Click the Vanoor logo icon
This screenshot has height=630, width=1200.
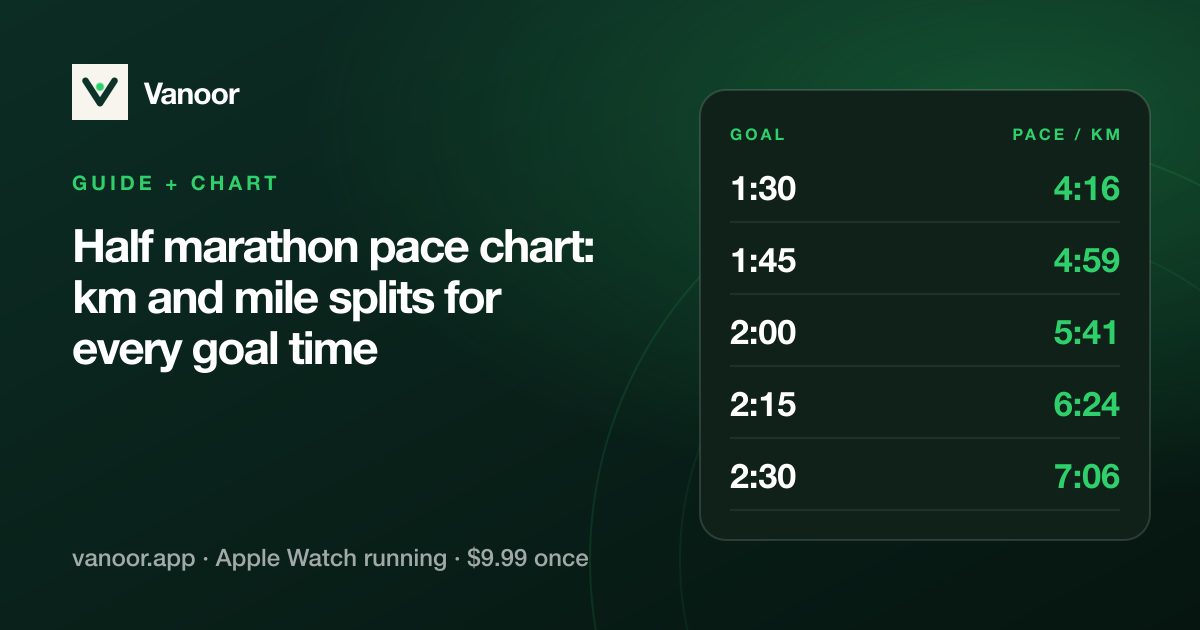(100, 92)
